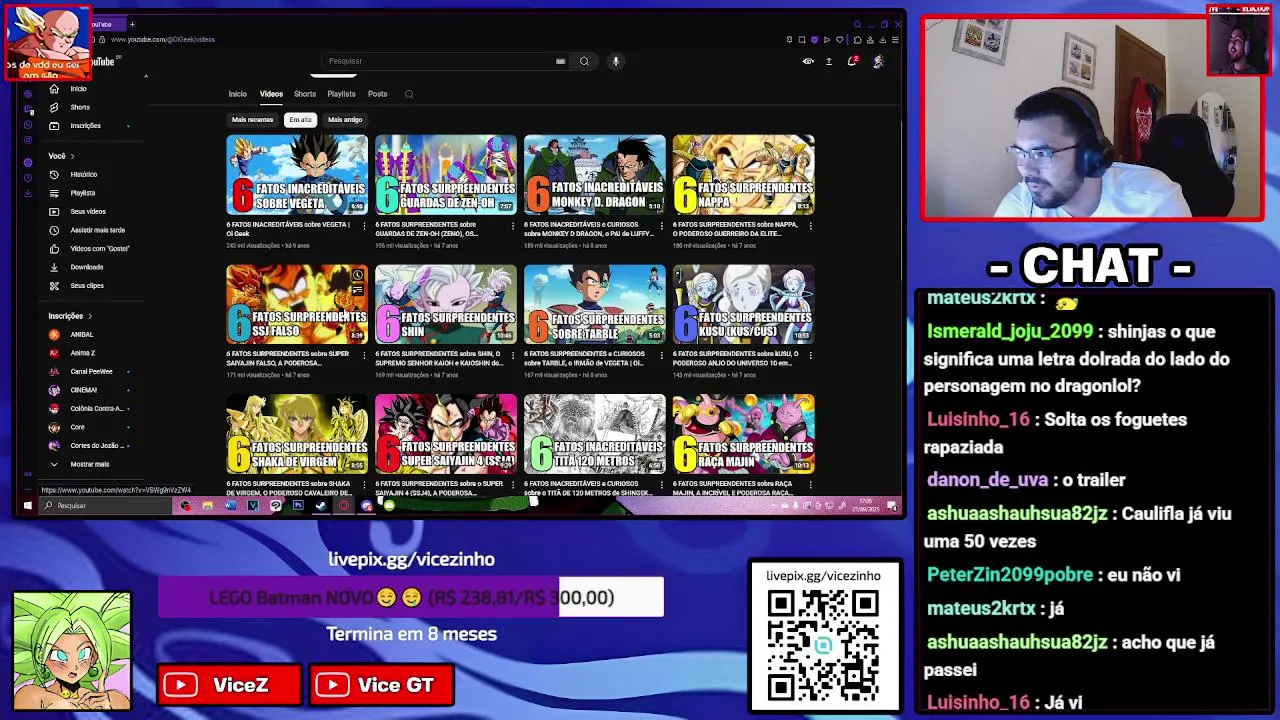Click the browser address bar URL
The image size is (1280, 720).
[x=163, y=40]
